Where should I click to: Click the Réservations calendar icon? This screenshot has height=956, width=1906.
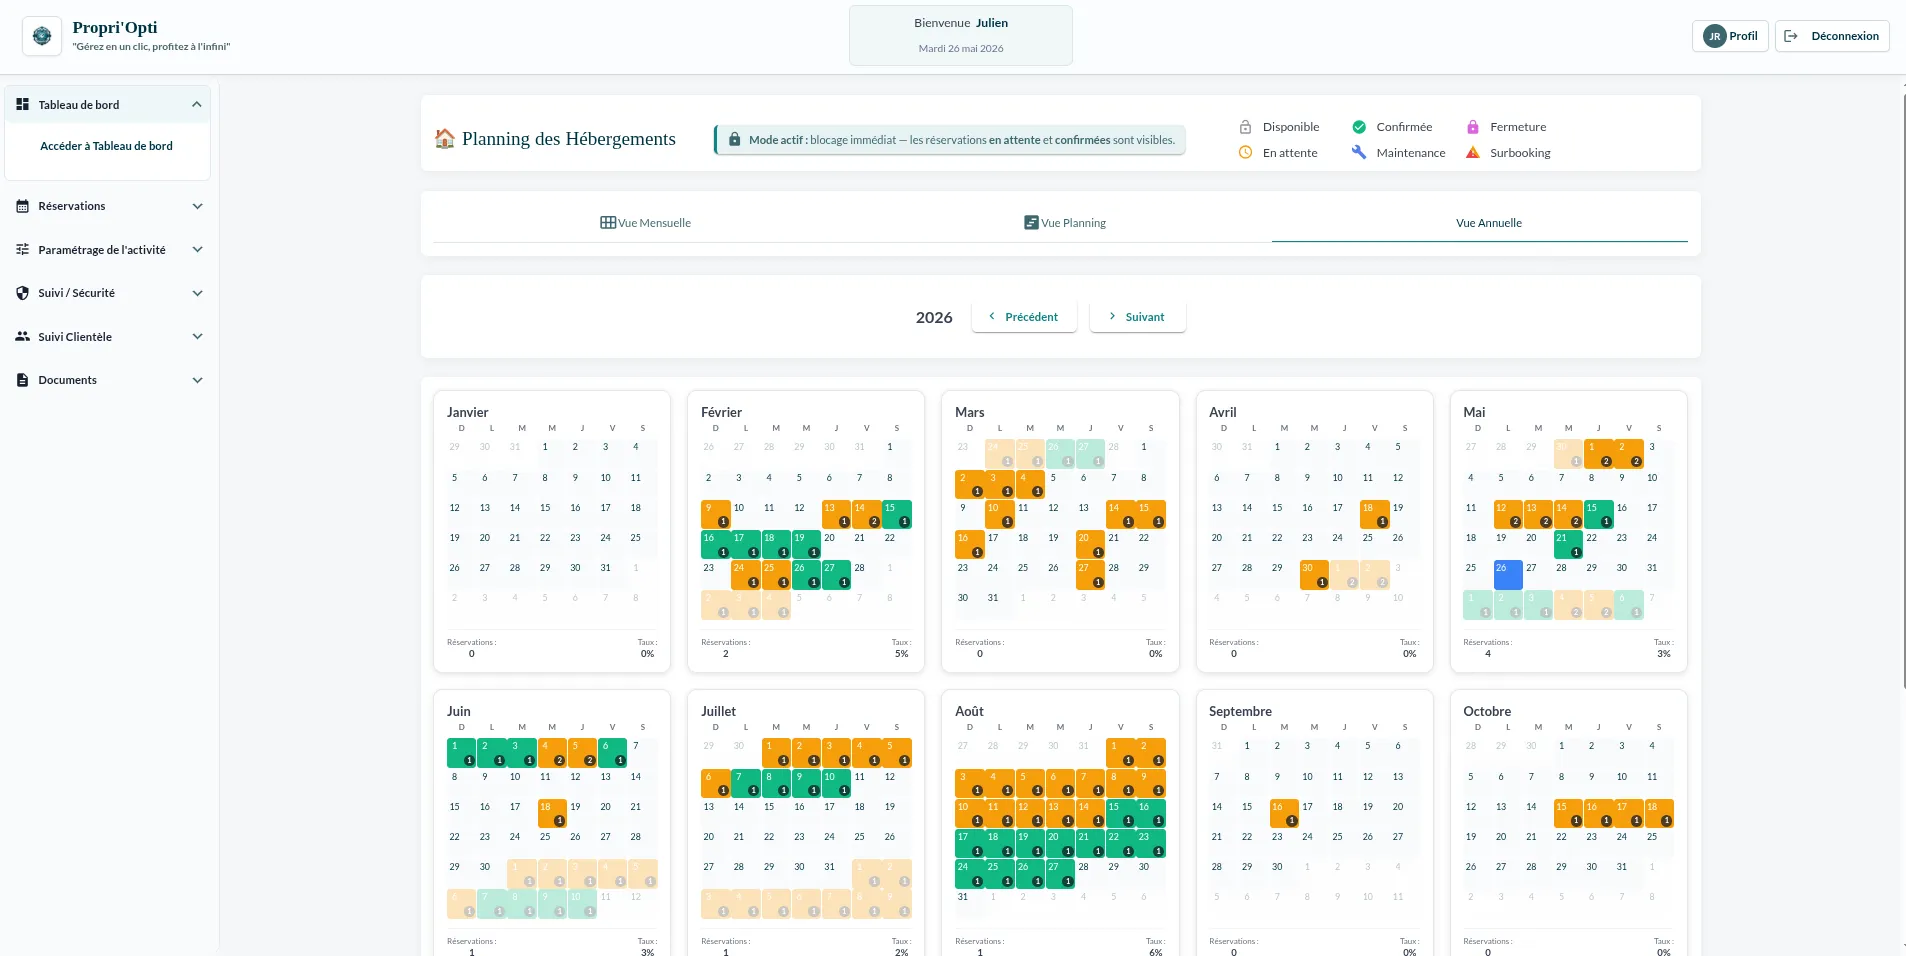(x=22, y=206)
